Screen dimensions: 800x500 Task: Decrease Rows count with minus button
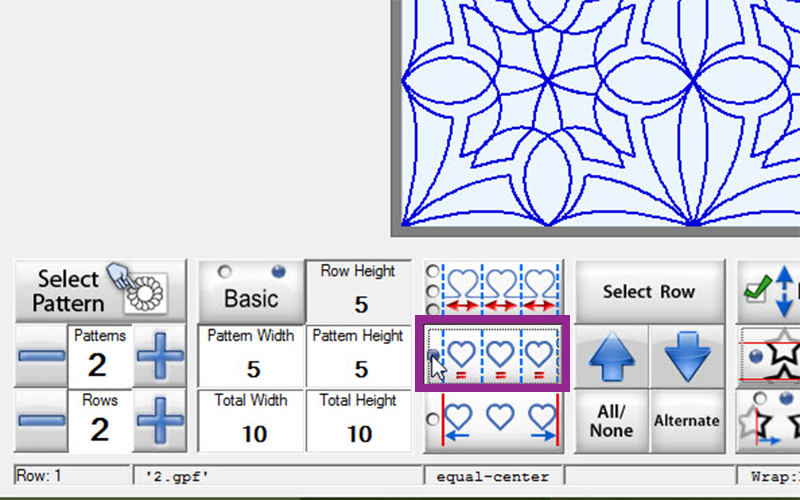coord(41,421)
